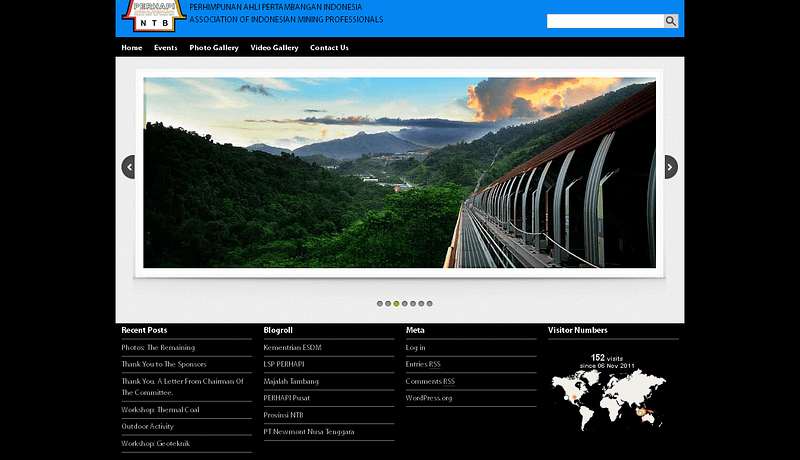Click the search magnifier icon
The height and width of the screenshot is (460, 800).
(x=670, y=21)
